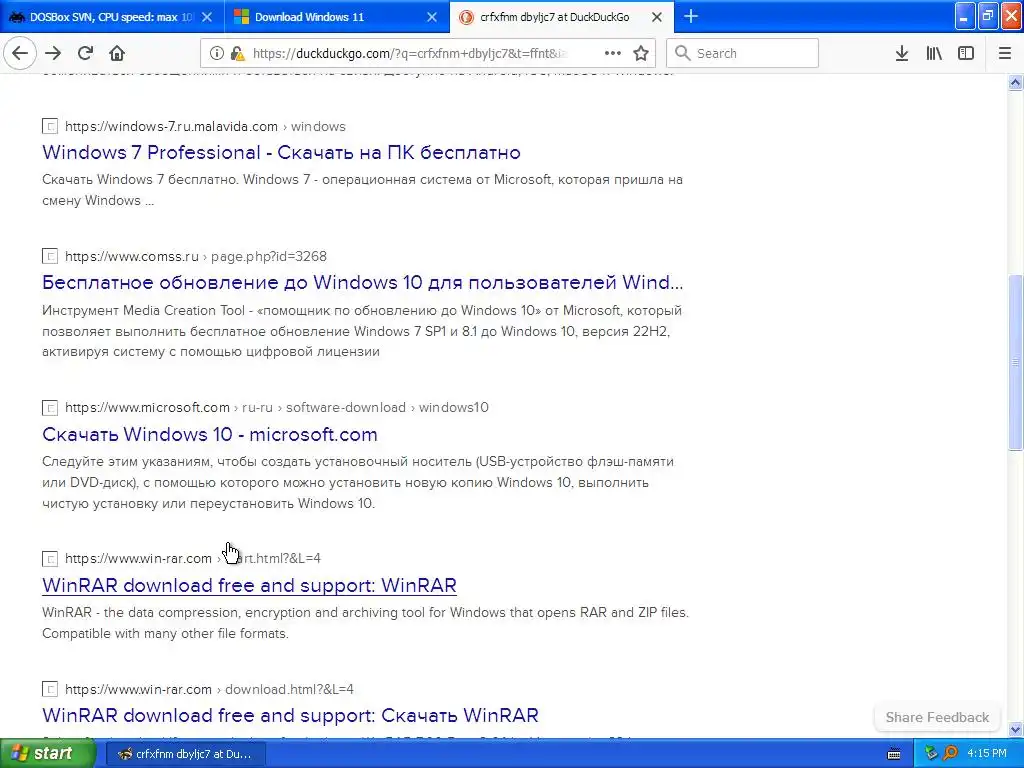Viewport: 1024px width, 768px height.
Task: Switch to Download Windows 11 tab
Action: (337, 17)
